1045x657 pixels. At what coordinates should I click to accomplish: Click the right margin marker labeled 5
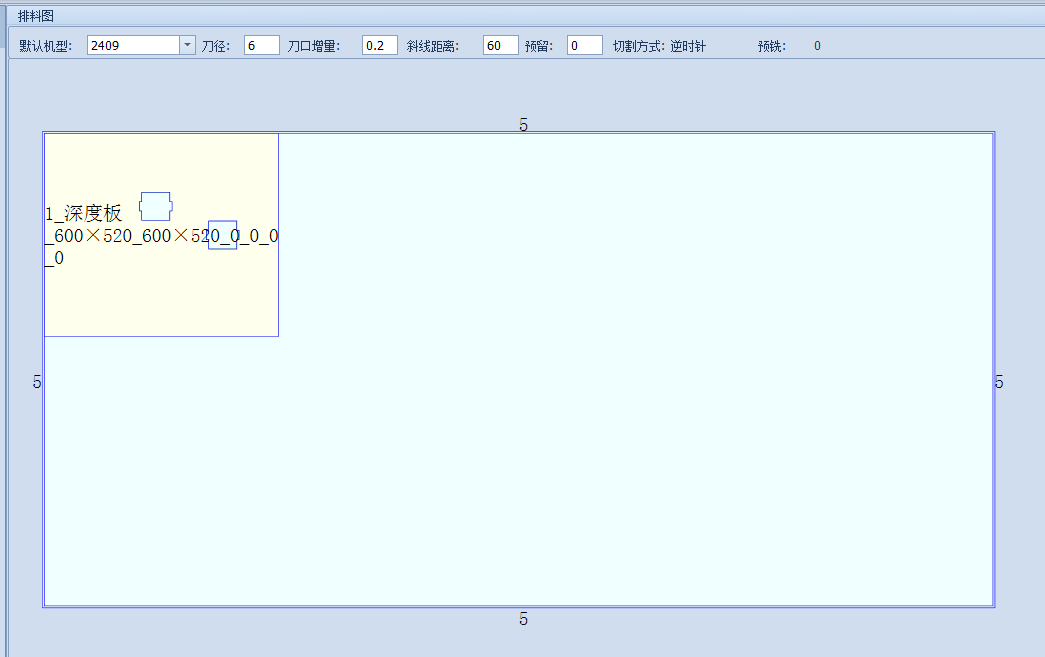pos(998,381)
